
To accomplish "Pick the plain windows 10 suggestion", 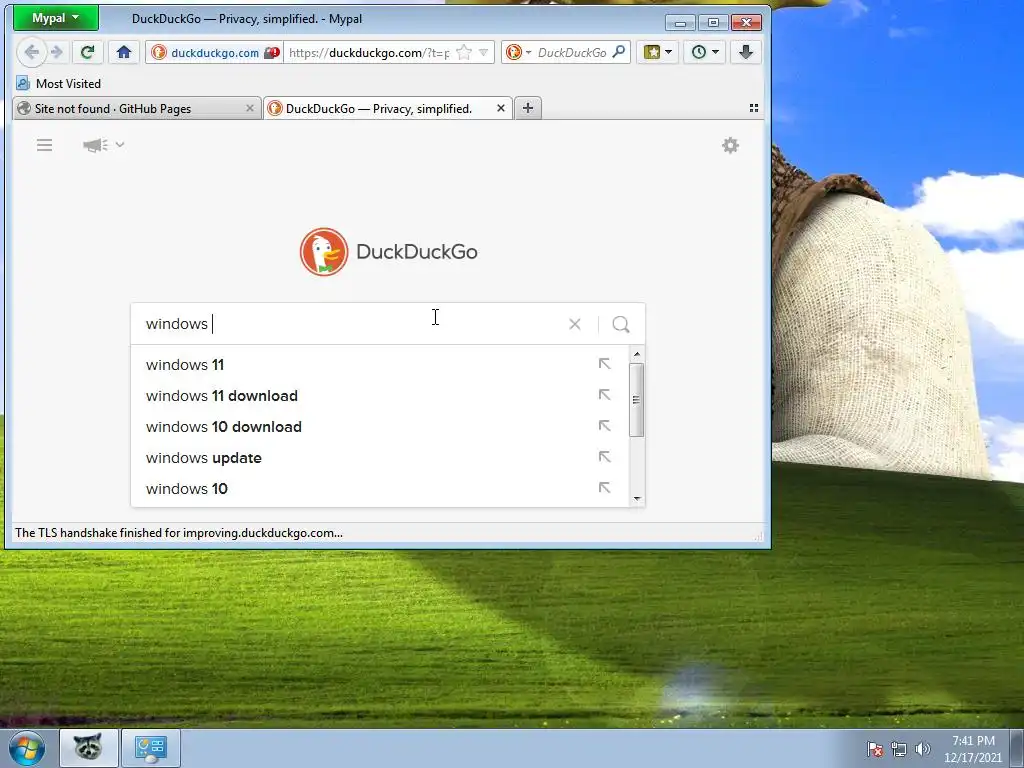I will click(379, 488).
